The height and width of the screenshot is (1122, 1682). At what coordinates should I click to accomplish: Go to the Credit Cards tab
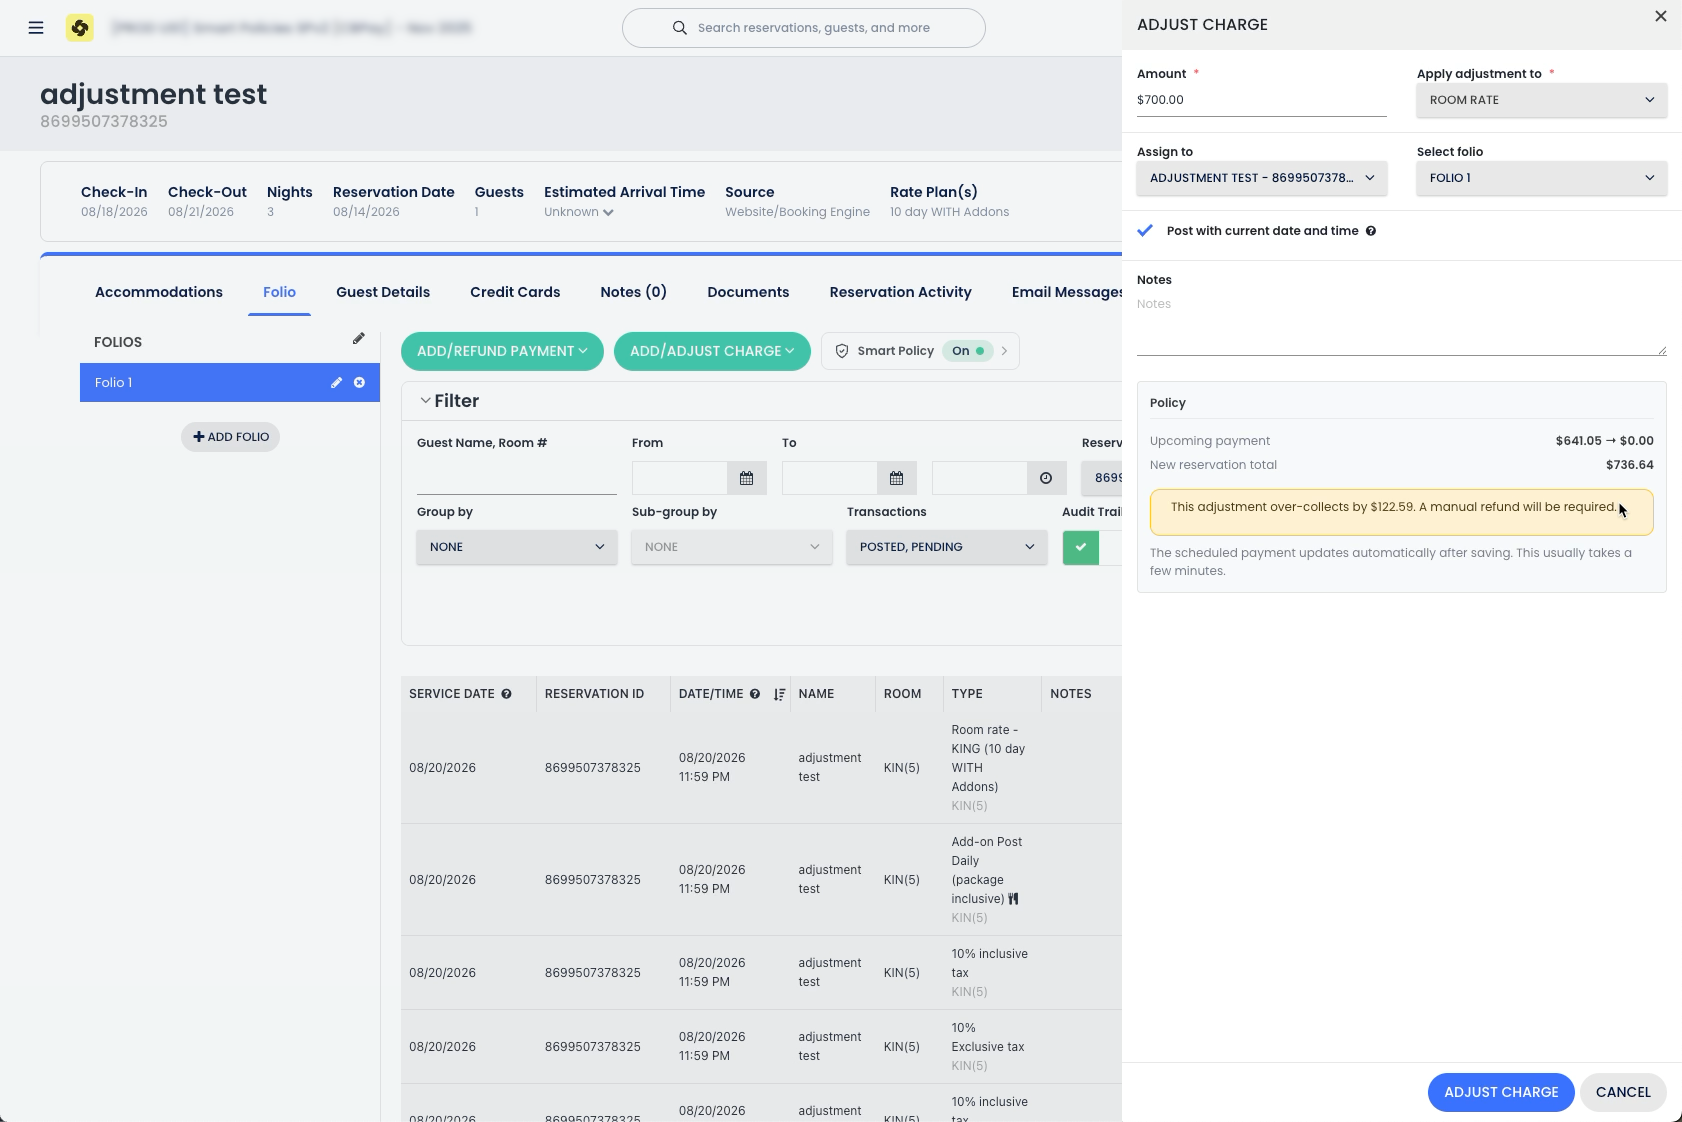(x=515, y=292)
